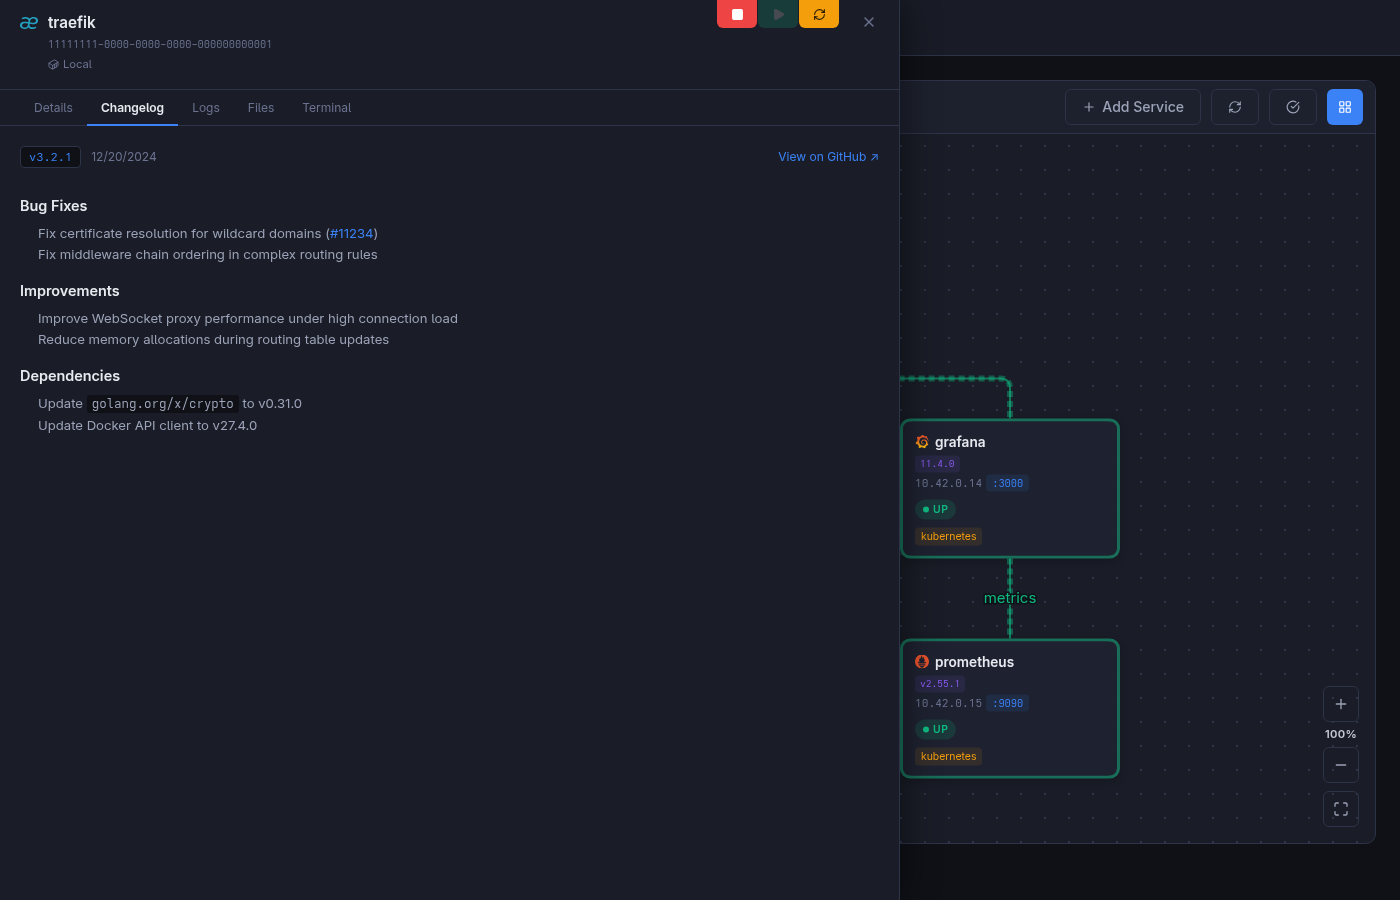The height and width of the screenshot is (900, 1400).
Task: Go to the Terminal tab
Action: tap(327, 108)
